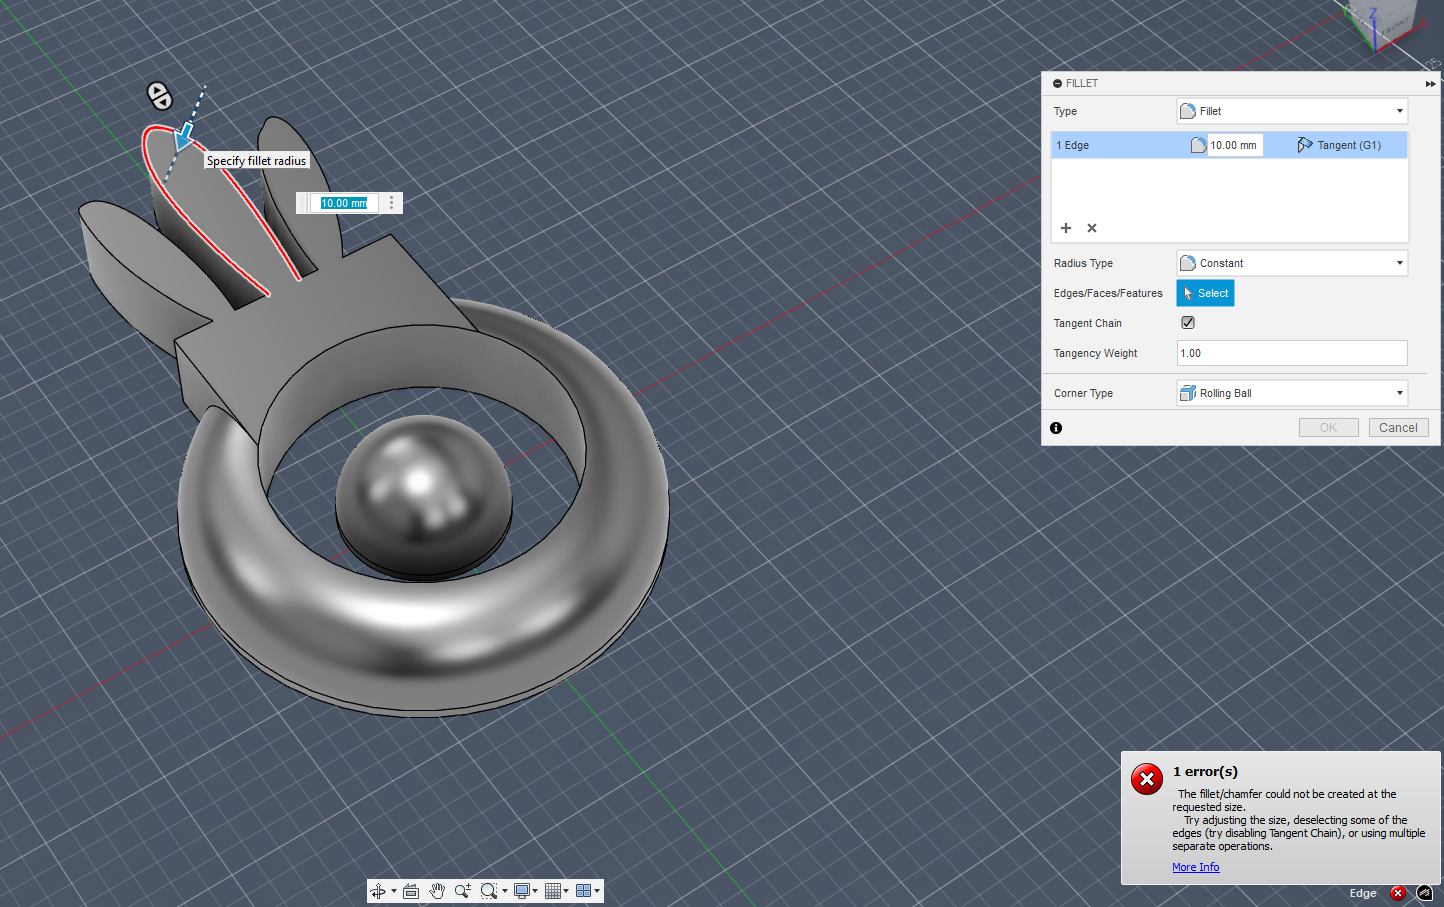Click the Zoom Window fit icon
Screen dimensions: 1444x907
coord(488,891)
